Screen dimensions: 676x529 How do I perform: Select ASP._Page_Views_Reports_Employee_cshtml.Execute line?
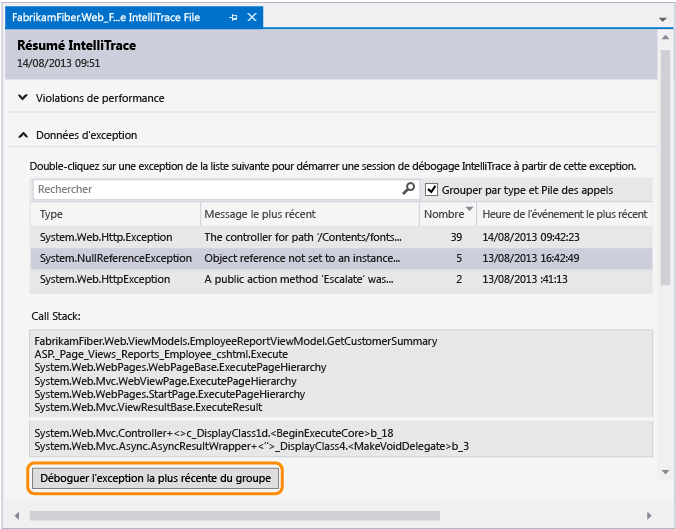click(x=161, y=354)
